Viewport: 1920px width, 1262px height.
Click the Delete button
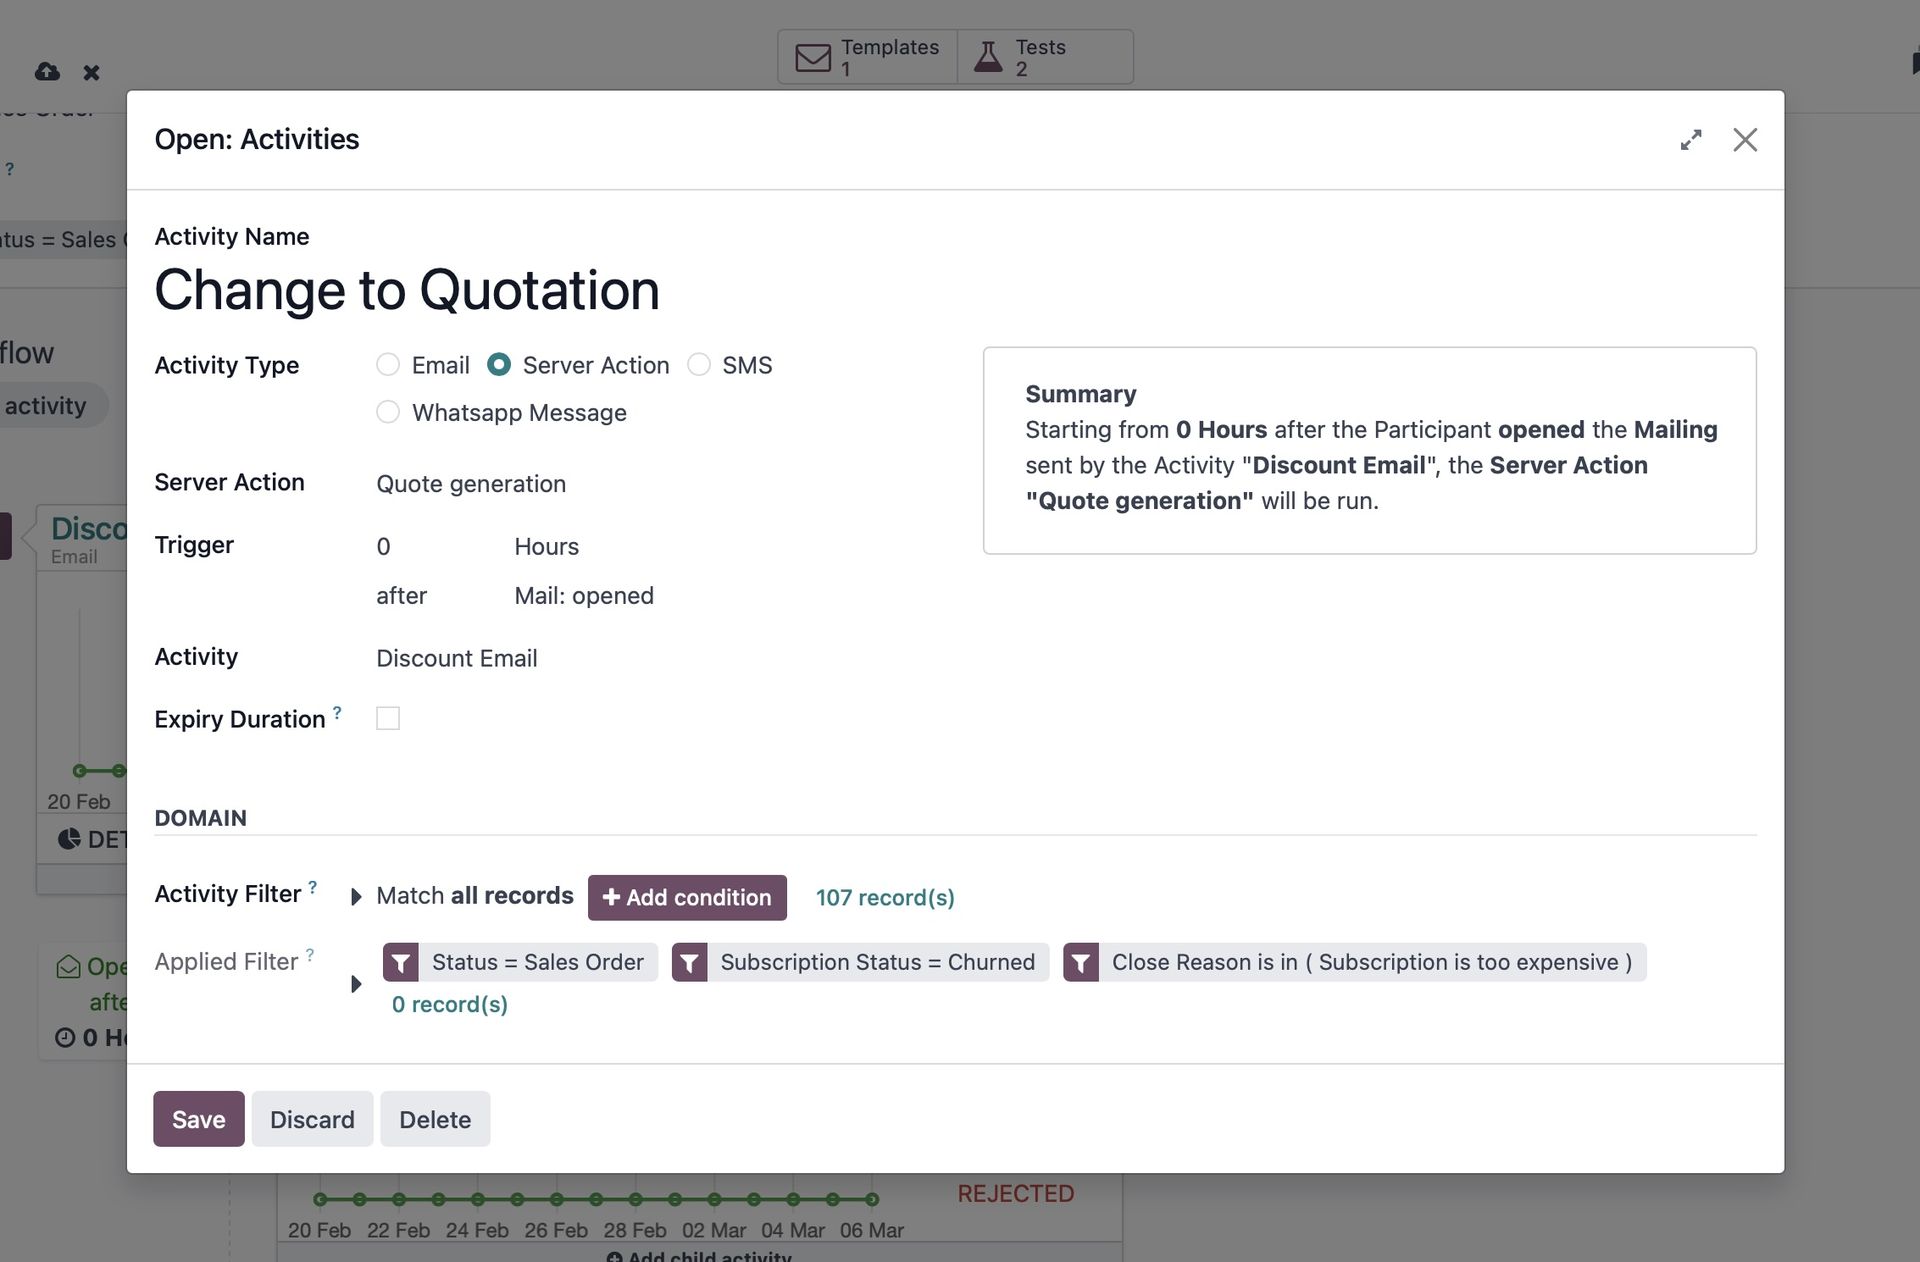pos(435,1119)
